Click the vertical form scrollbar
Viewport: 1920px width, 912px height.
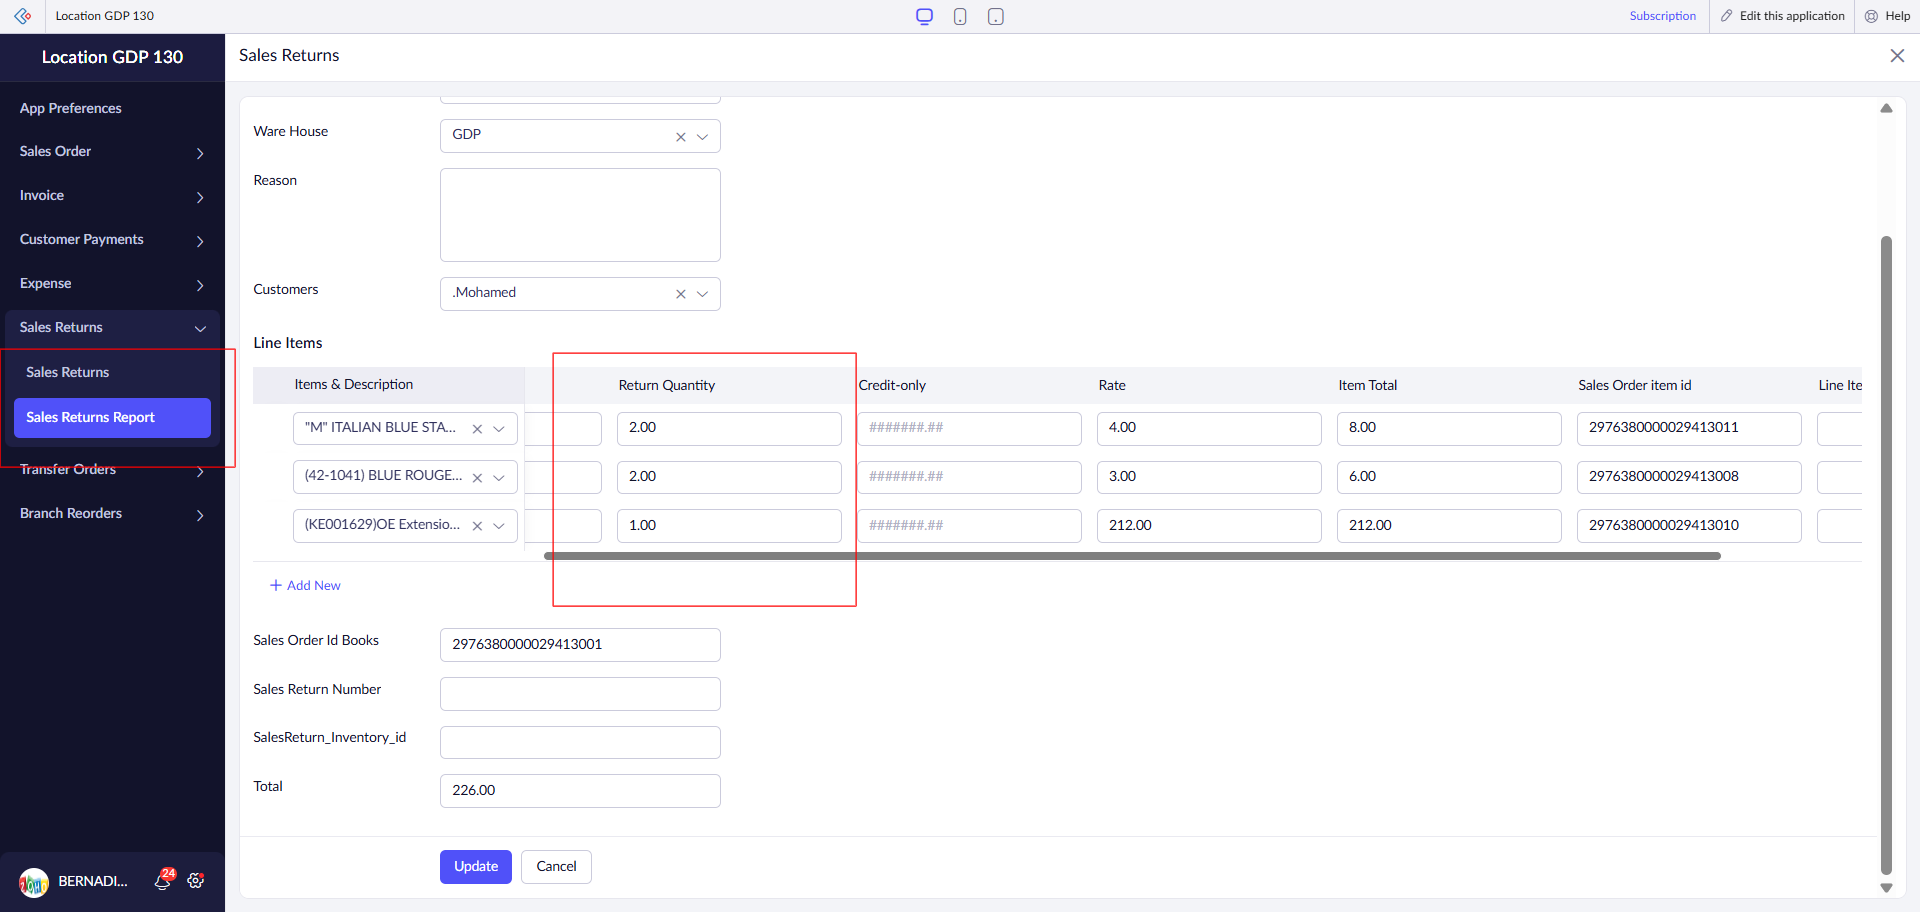pos(1886,555)
